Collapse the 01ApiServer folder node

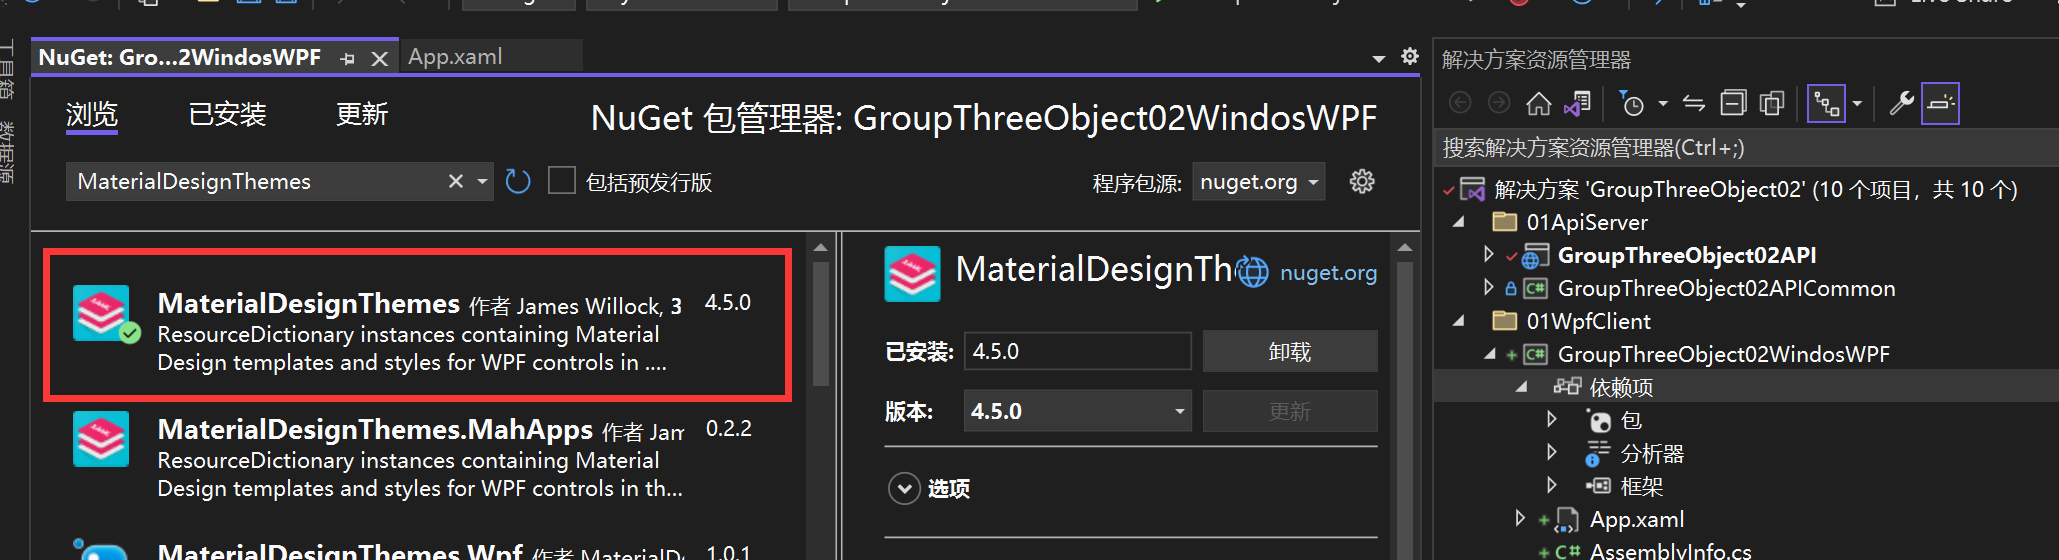[x=1459, y=222]
